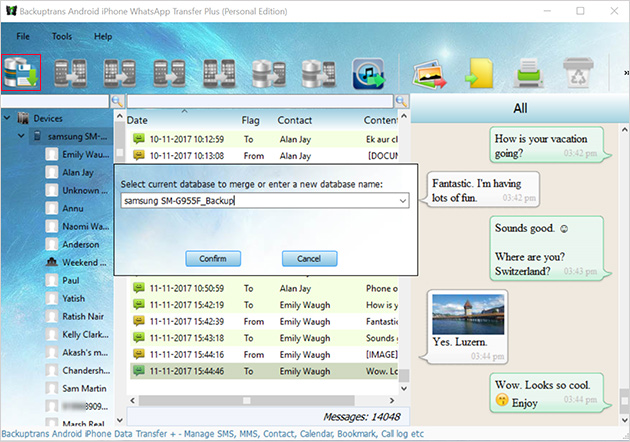The image size is (630, 442).
Task: Select Anderson contact in the tree
Action: tap(73, 244)
